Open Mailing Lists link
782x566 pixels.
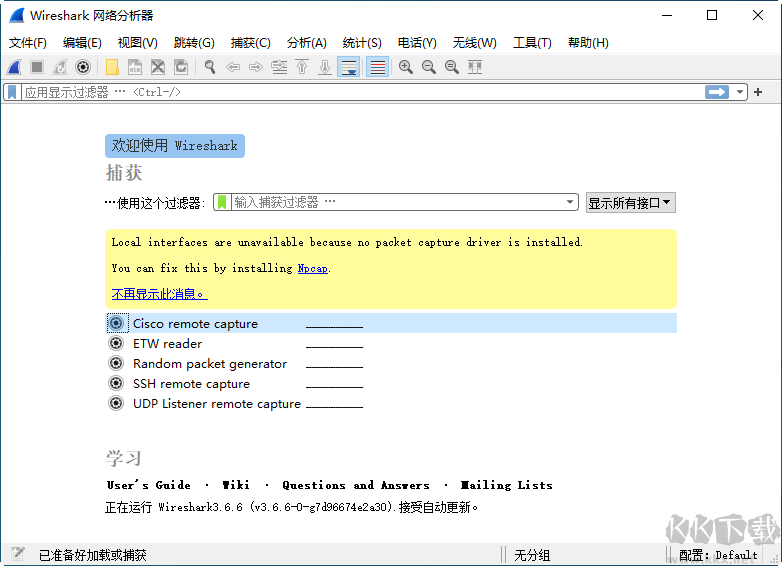pos(507,485)
